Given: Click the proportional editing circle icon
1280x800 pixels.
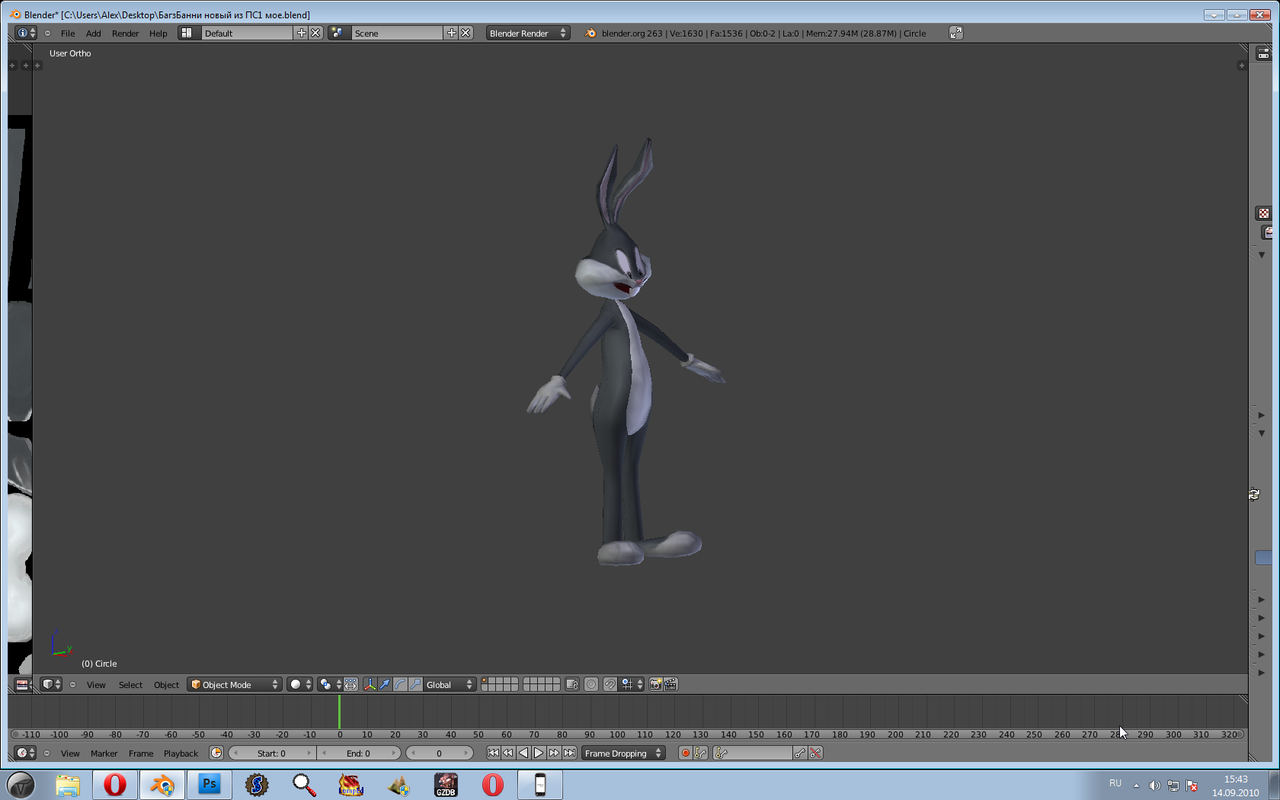Looking at the screenshot, I should (x=591, y=685).
